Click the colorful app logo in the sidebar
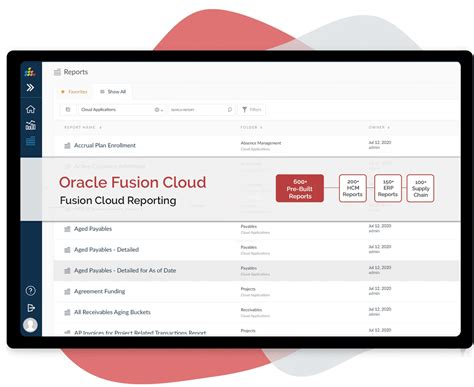 (30, 72)
